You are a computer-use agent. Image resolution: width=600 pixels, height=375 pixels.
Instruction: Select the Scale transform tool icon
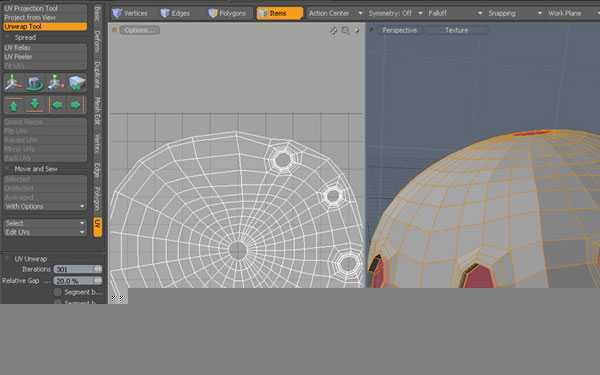[x=55, y=83]
